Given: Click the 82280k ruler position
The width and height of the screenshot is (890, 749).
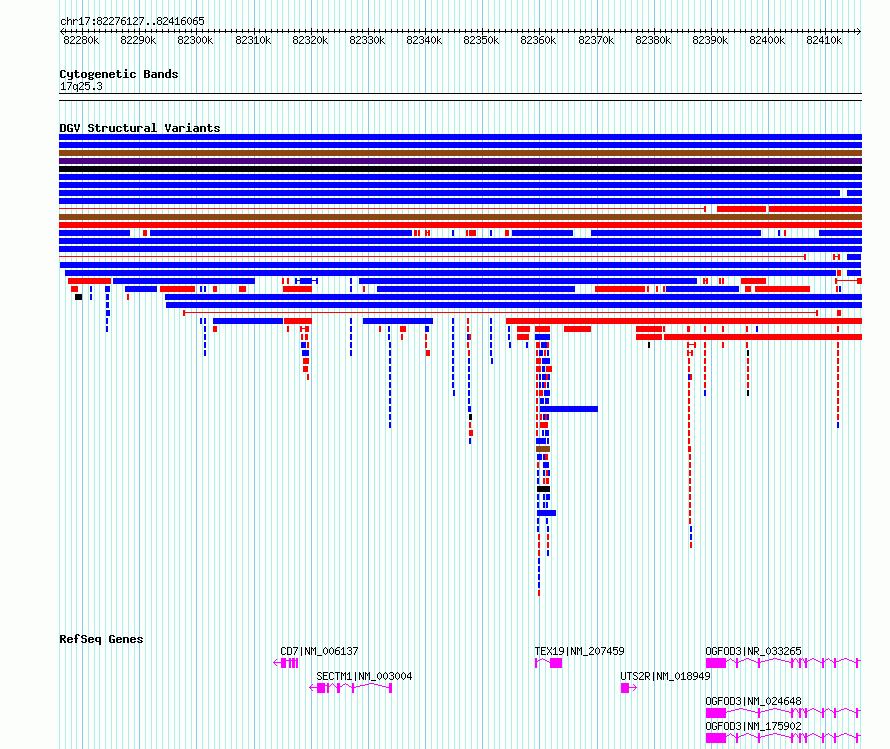Looking at the screenshot, I should pyautogui.click(x=81, y=40).
